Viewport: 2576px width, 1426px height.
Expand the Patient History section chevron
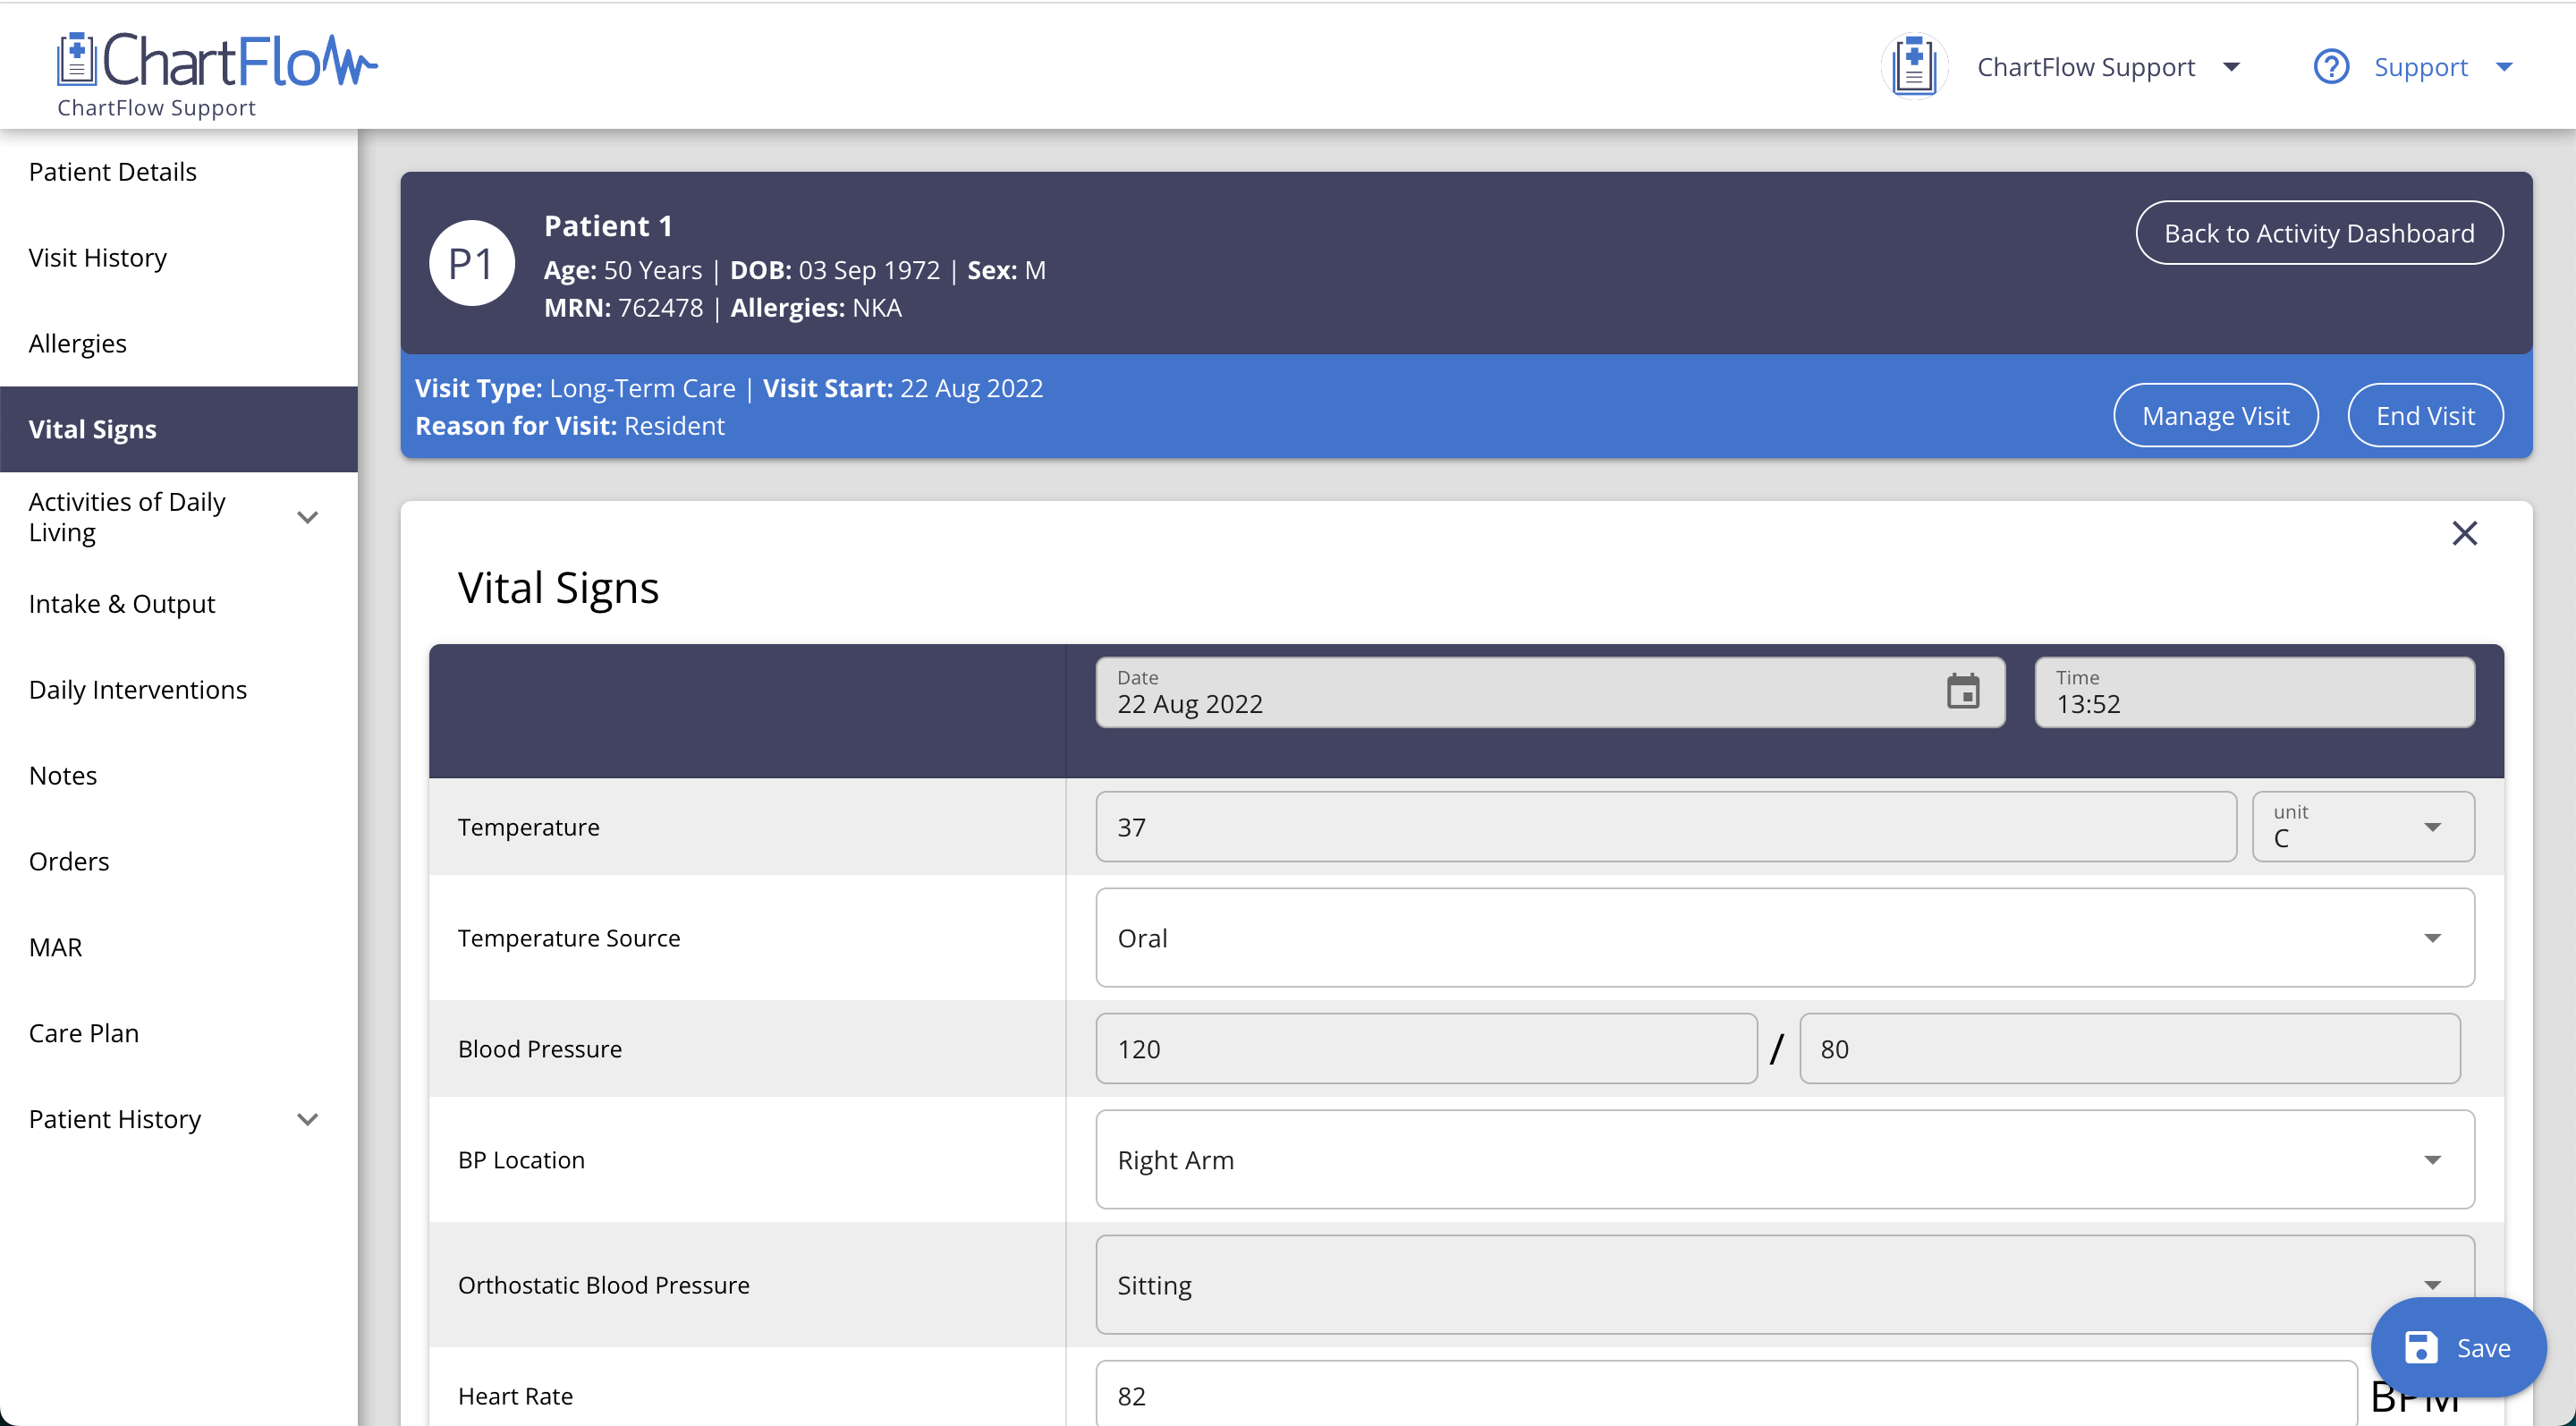308,1119
